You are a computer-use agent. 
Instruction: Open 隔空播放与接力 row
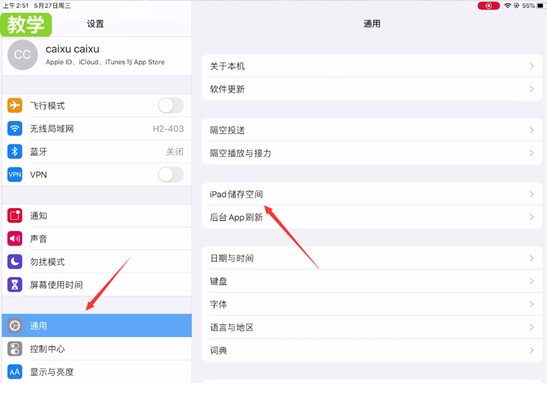point(372,153)
